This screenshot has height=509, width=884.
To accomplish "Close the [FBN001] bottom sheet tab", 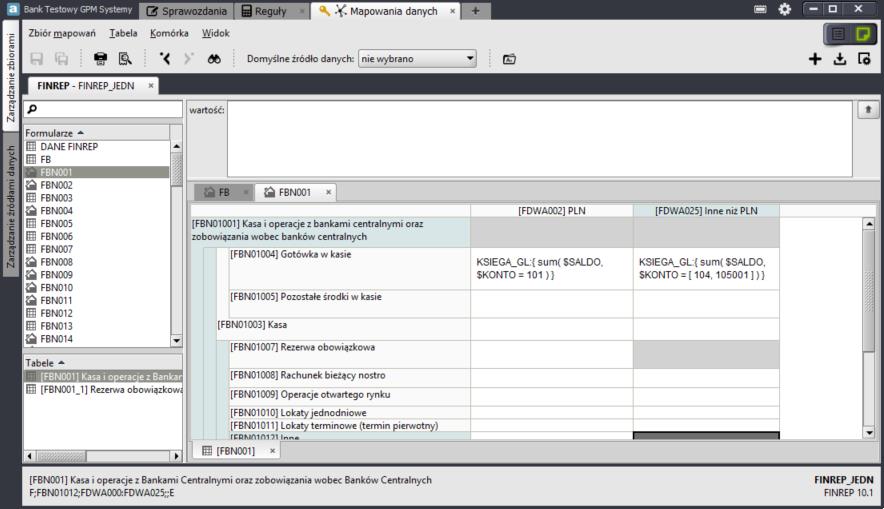I will pos(272,451).
